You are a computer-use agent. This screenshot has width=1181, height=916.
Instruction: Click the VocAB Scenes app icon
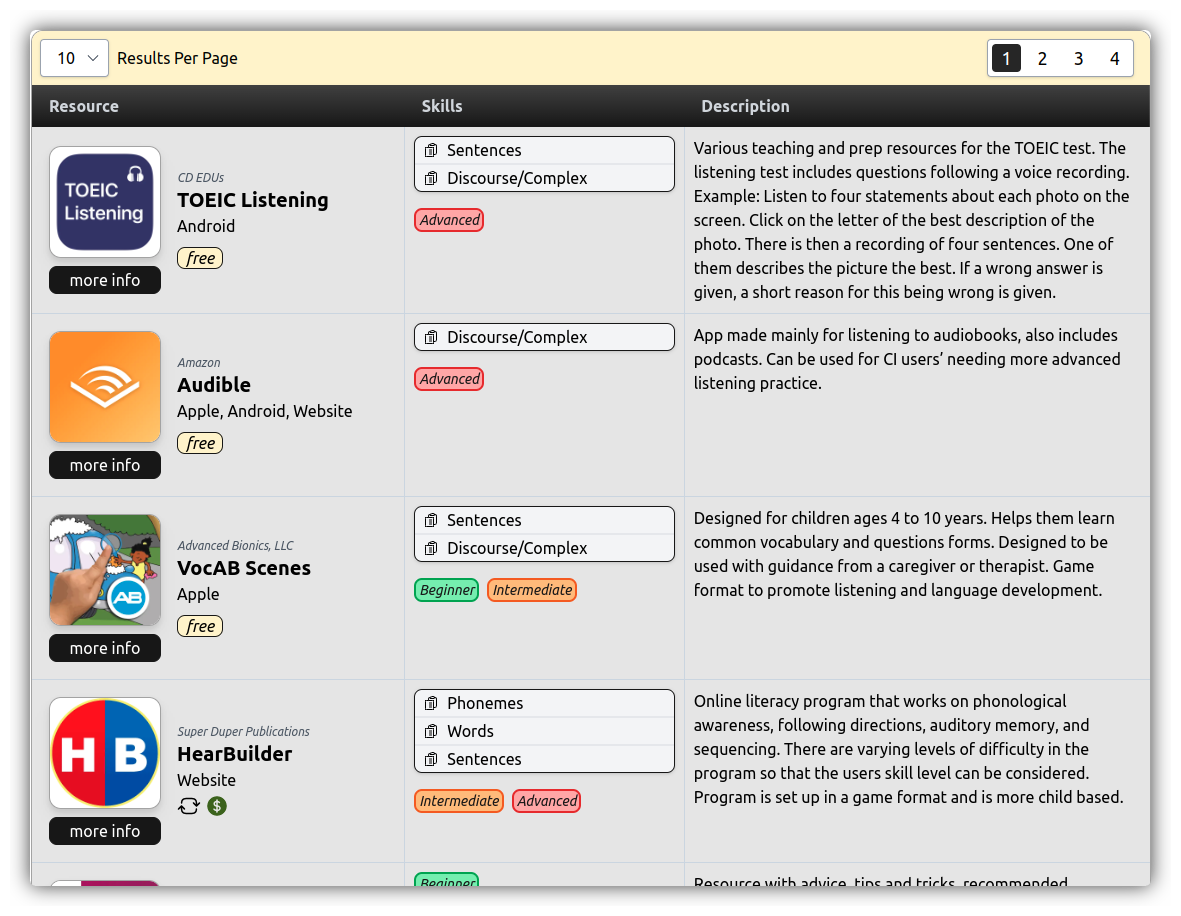tap(105, 569)
